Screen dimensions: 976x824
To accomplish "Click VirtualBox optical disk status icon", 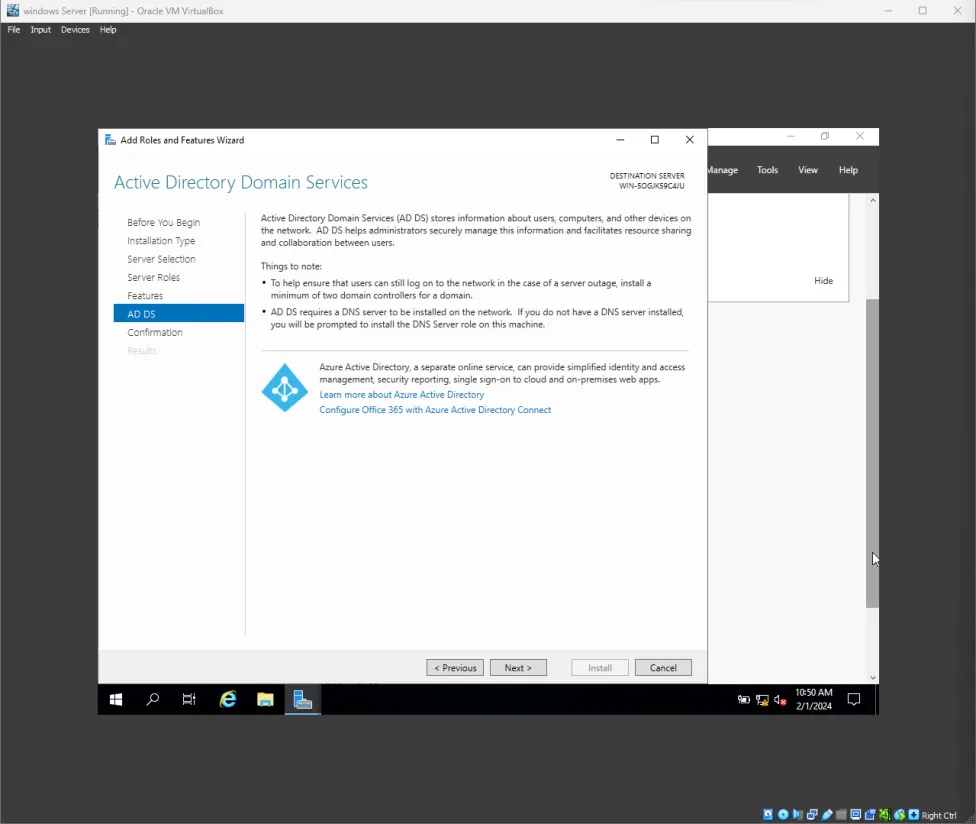I will (x=783, y=815).
